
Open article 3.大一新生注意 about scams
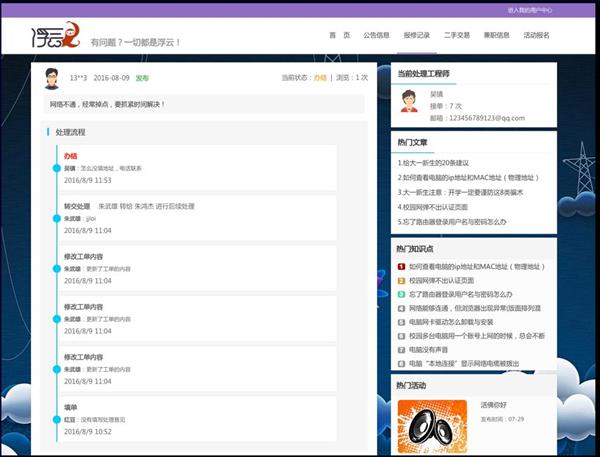point(460,192)
